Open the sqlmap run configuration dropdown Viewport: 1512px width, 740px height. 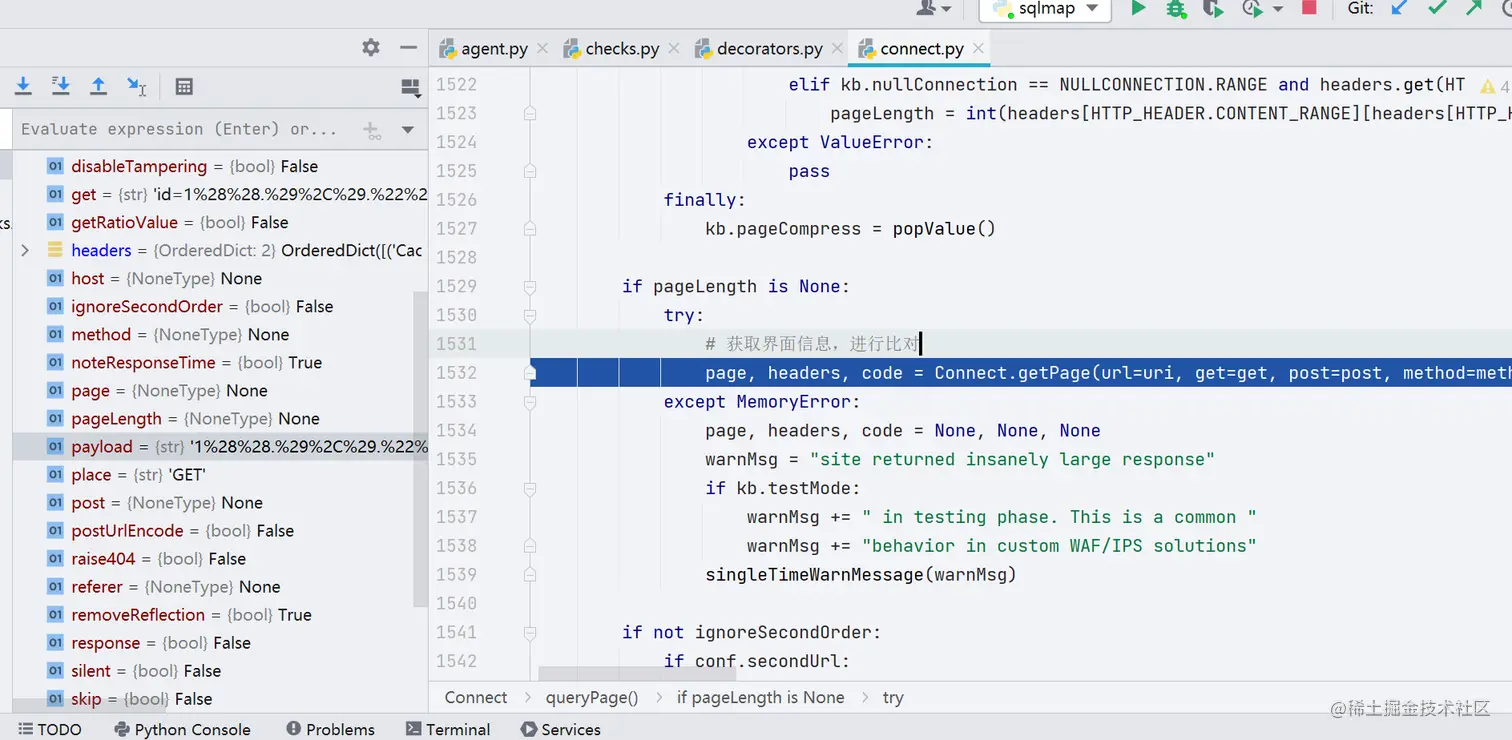[1045, 8]
